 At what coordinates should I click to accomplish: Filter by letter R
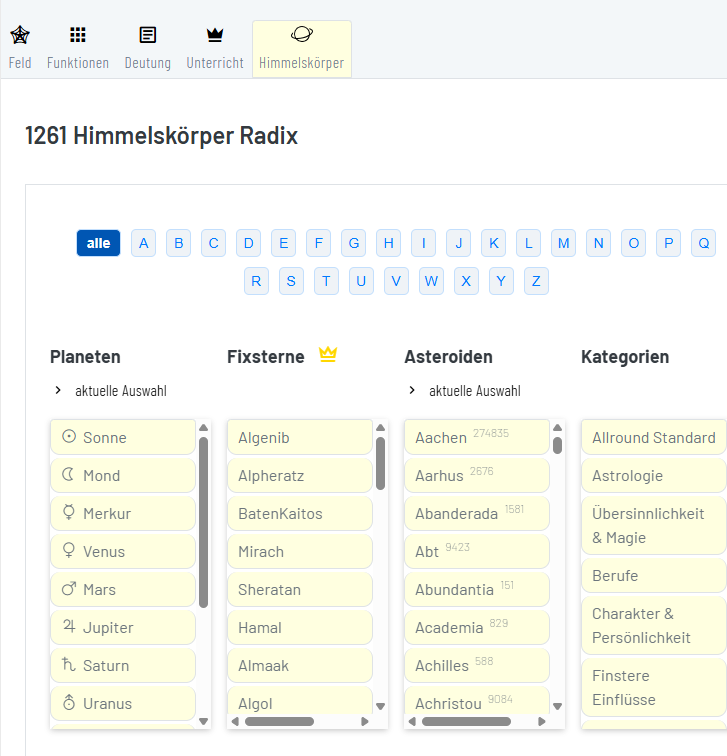coord(256,281)
